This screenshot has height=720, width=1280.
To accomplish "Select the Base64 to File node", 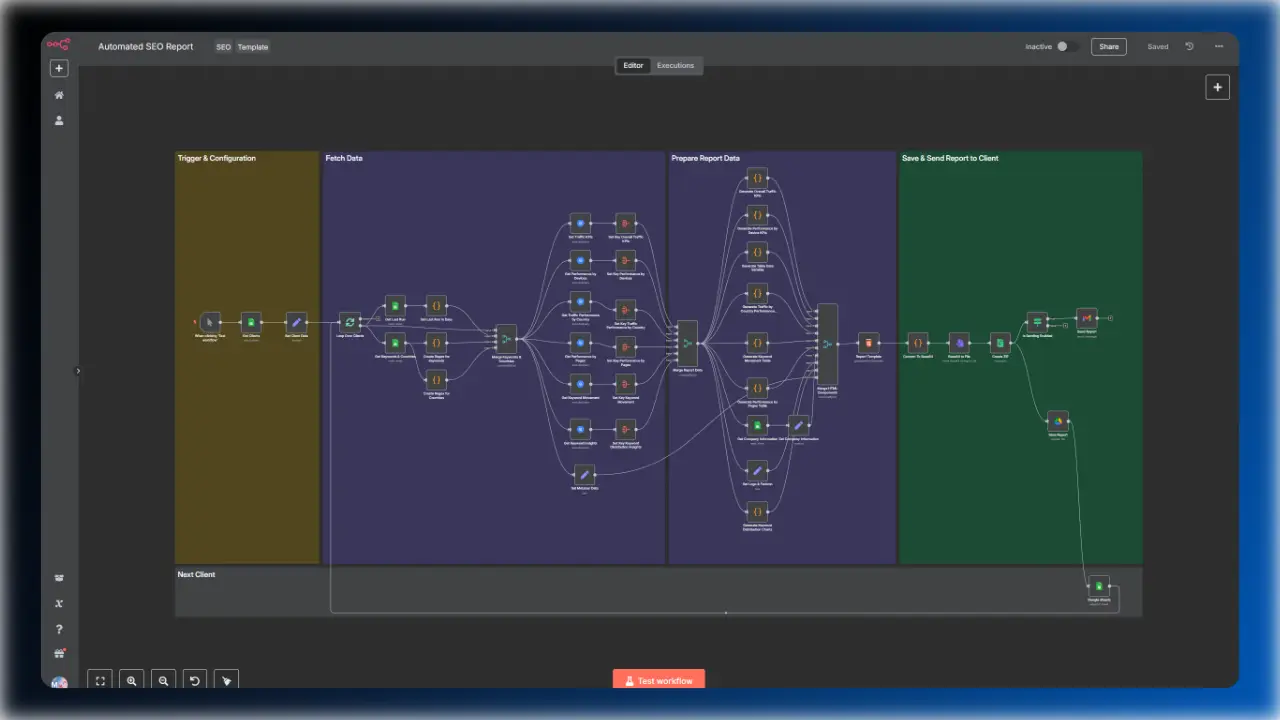I will [959, 343].
